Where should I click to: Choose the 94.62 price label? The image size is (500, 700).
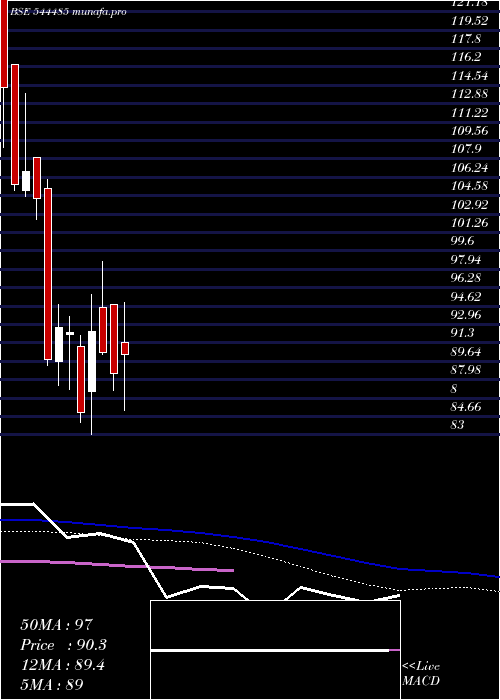pos(466,296)
